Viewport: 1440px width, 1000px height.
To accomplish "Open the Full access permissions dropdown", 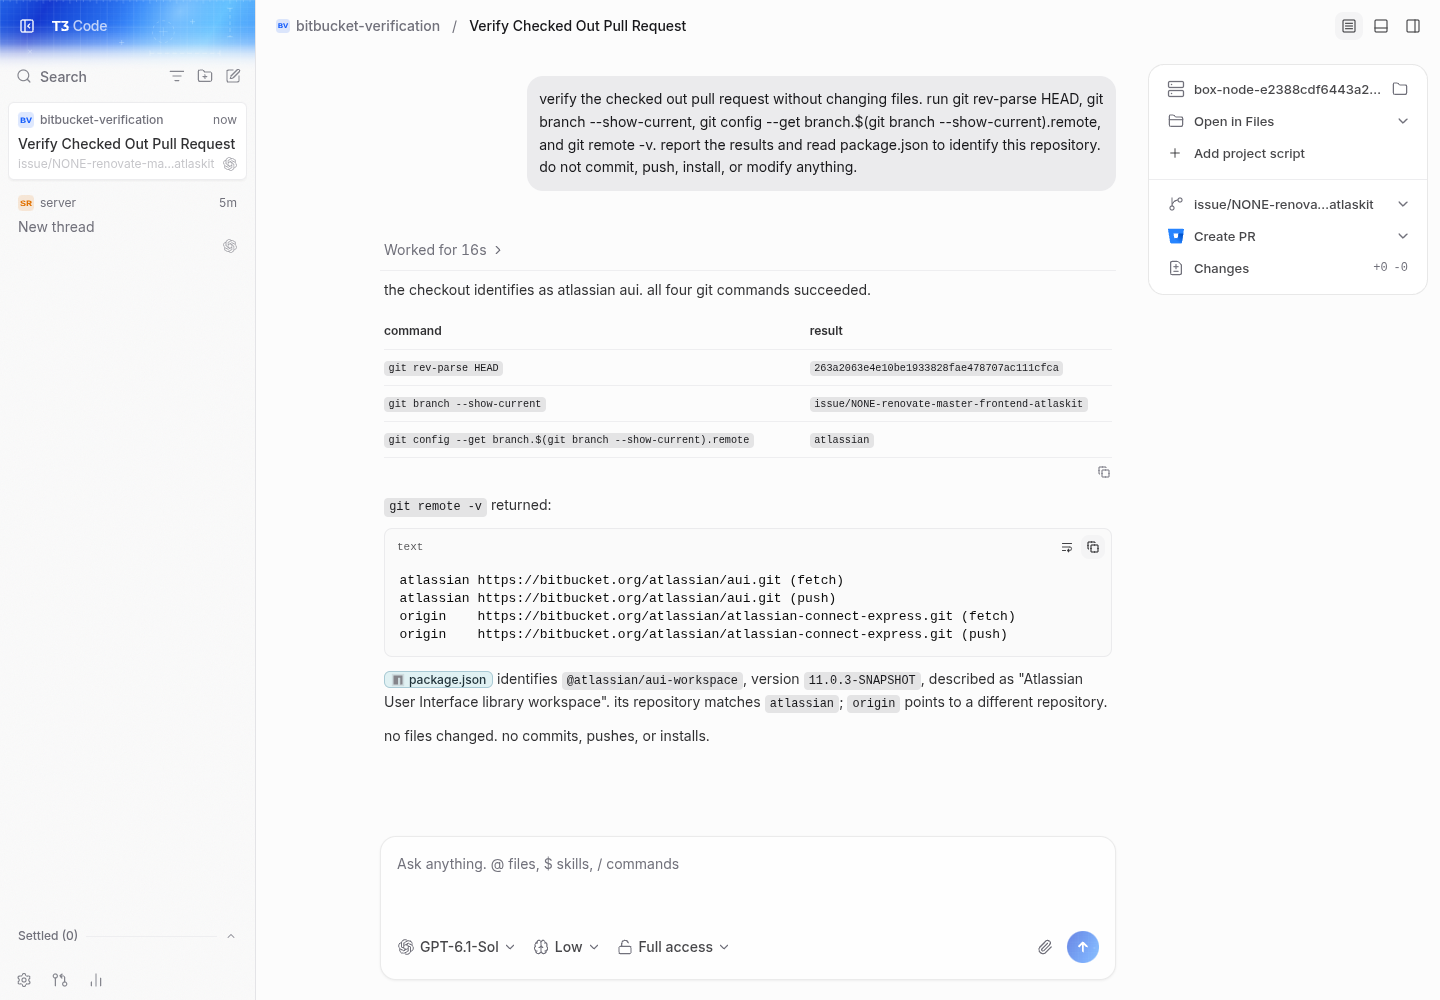I will point(674,947).
